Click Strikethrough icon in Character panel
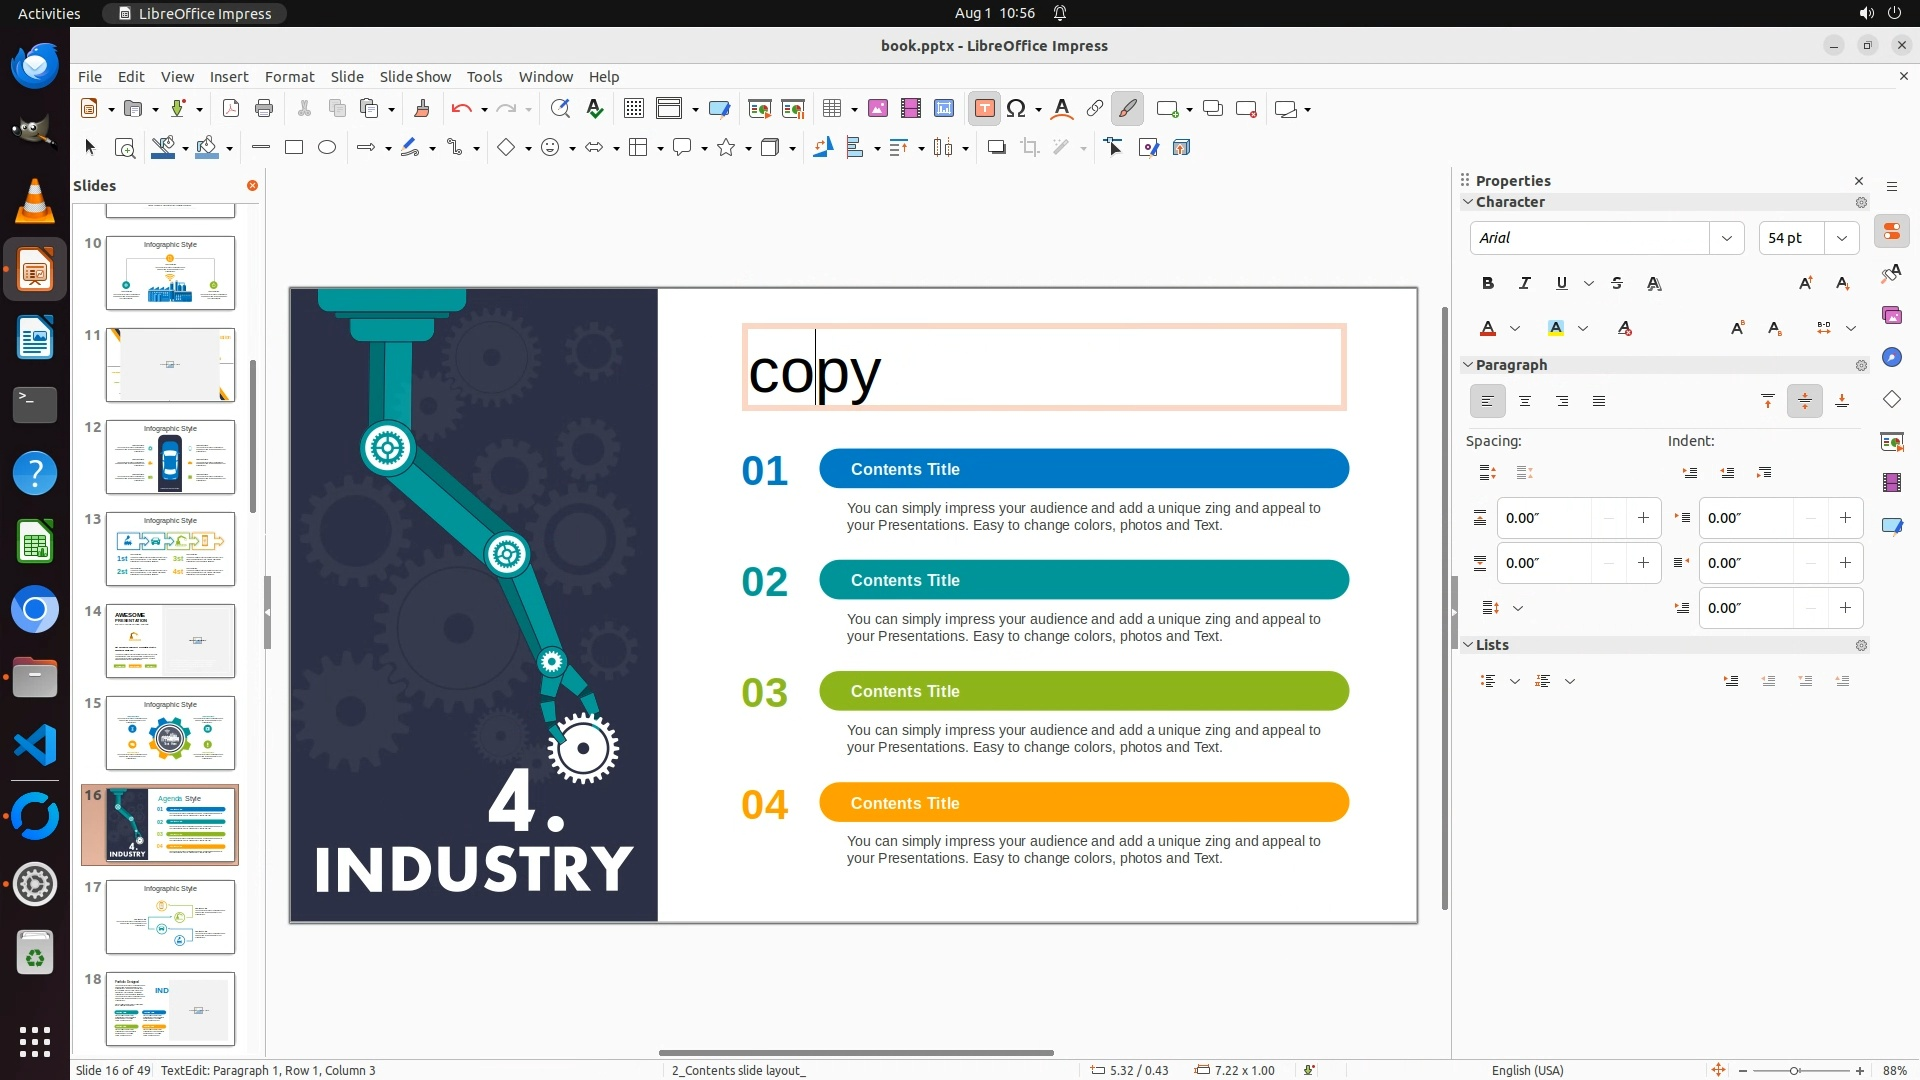The image size is (1920, 1080). pos(1617,284)
